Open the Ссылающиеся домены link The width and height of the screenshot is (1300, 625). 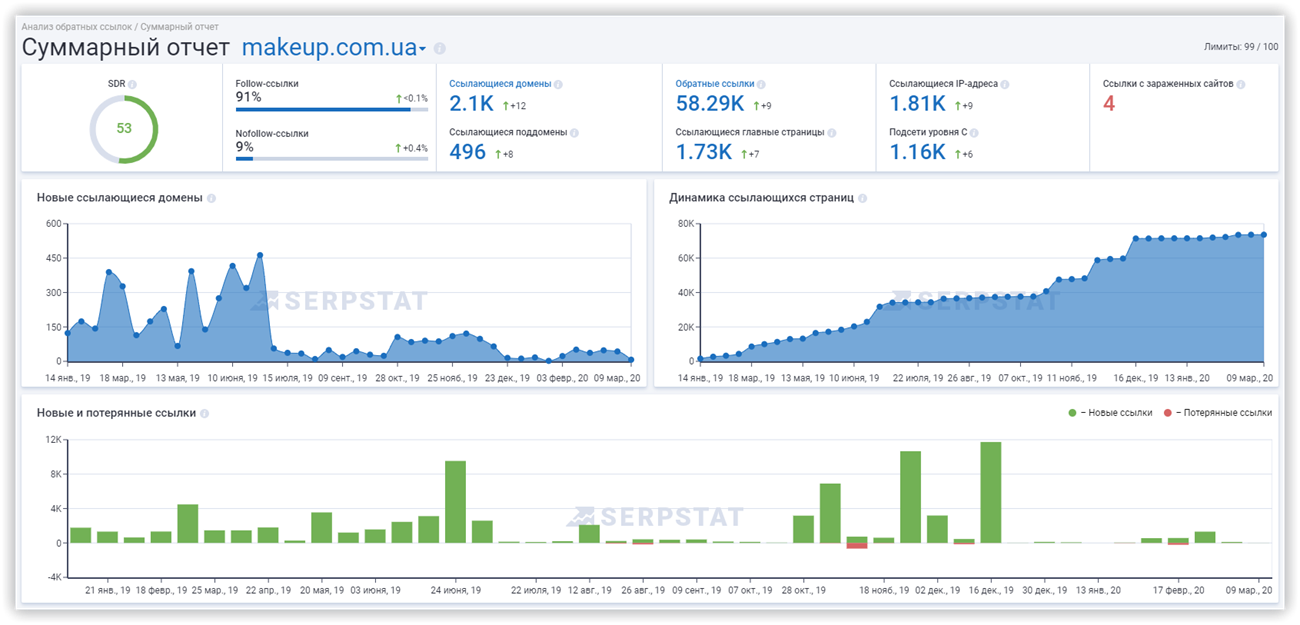[500, 85]
